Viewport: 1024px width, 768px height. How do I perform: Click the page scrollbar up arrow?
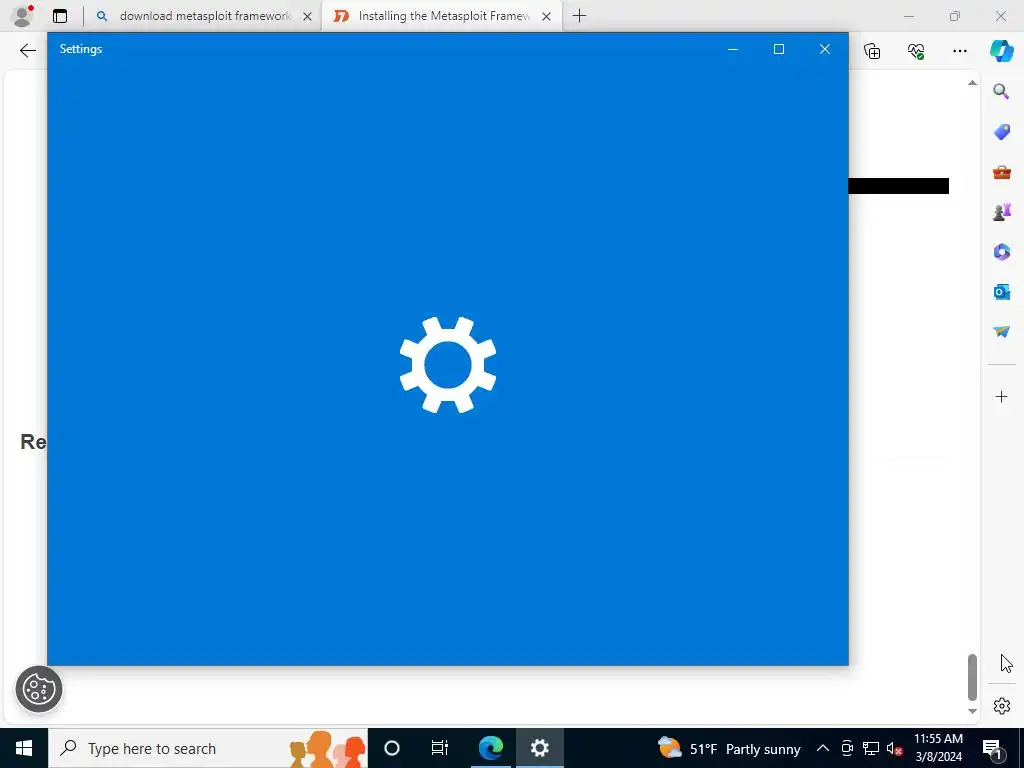pyautogui.click(x=972, y=83)
